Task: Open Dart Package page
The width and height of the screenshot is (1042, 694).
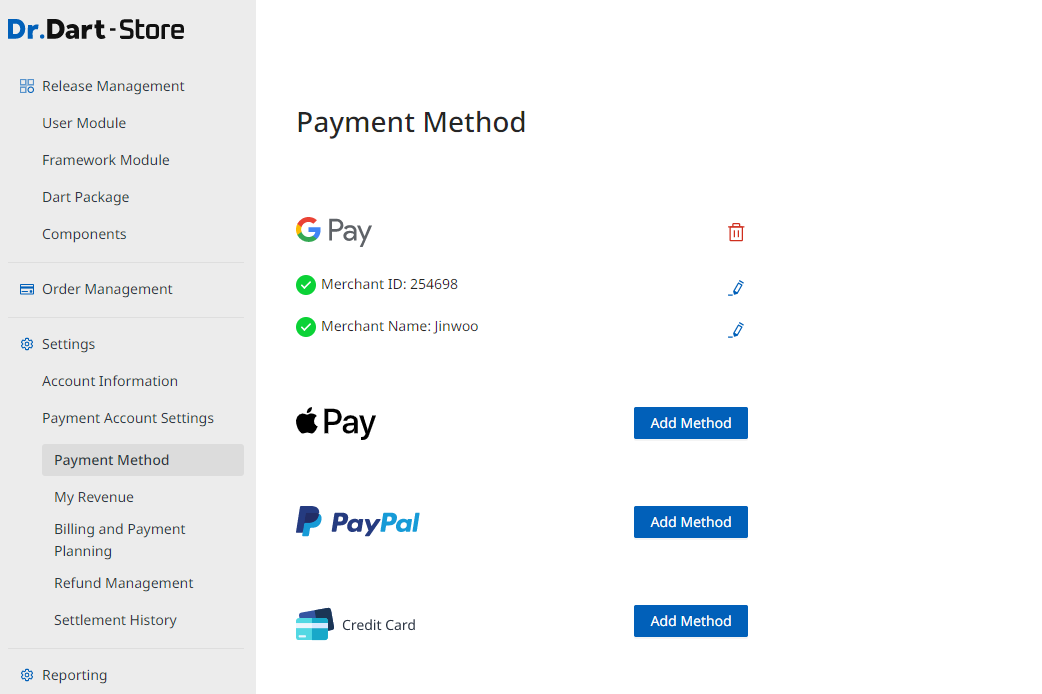Action: tap(86, 197)
